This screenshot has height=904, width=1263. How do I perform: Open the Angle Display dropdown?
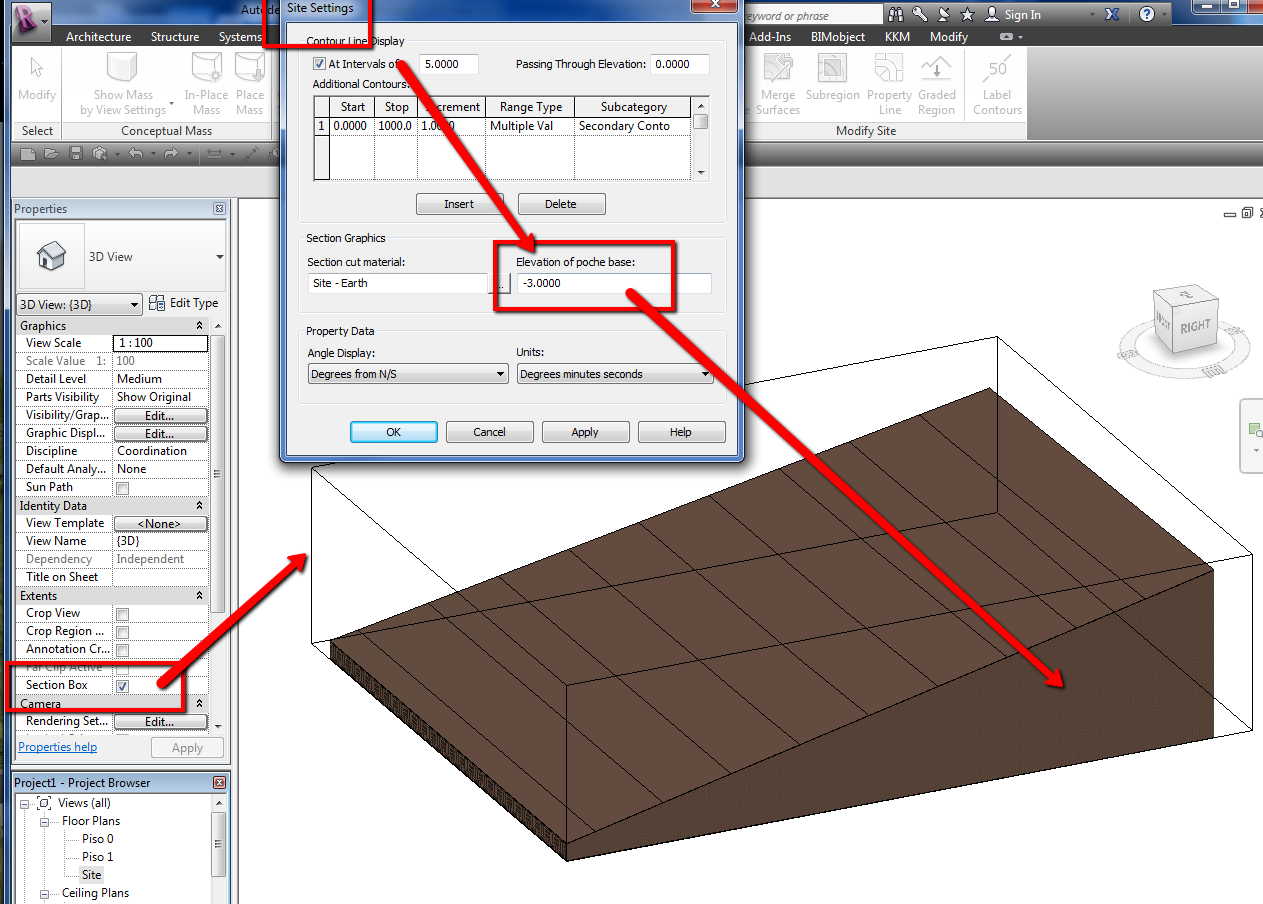tap(407, 374)
